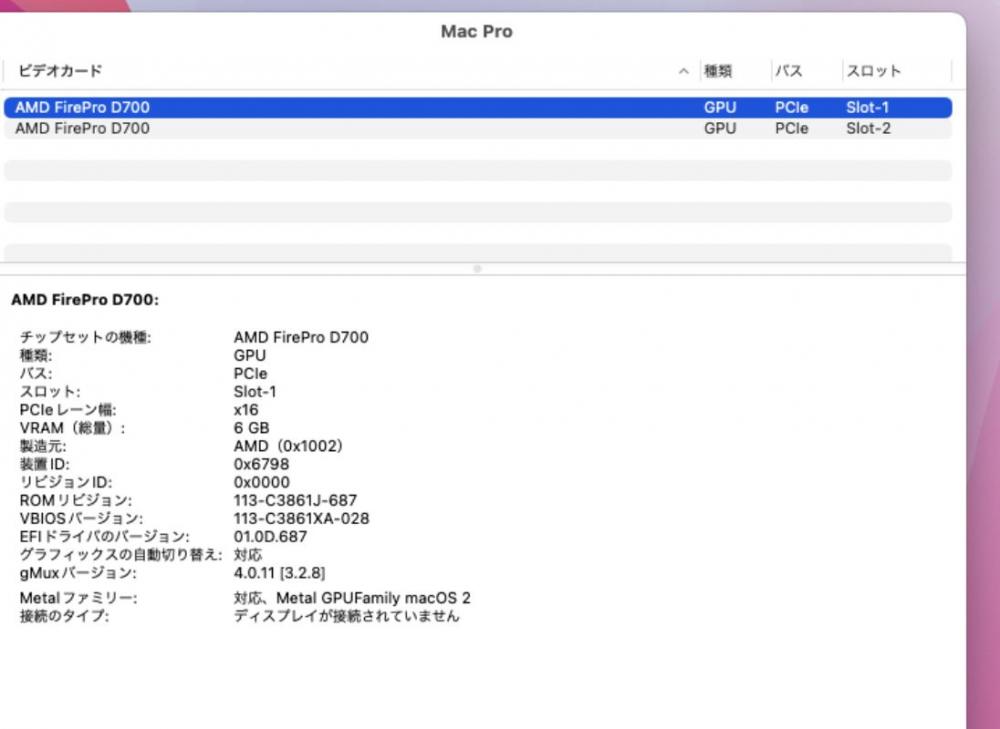Click the グラフィックスの自動切り替え label

pyautogui.click(x=121, y=554)
